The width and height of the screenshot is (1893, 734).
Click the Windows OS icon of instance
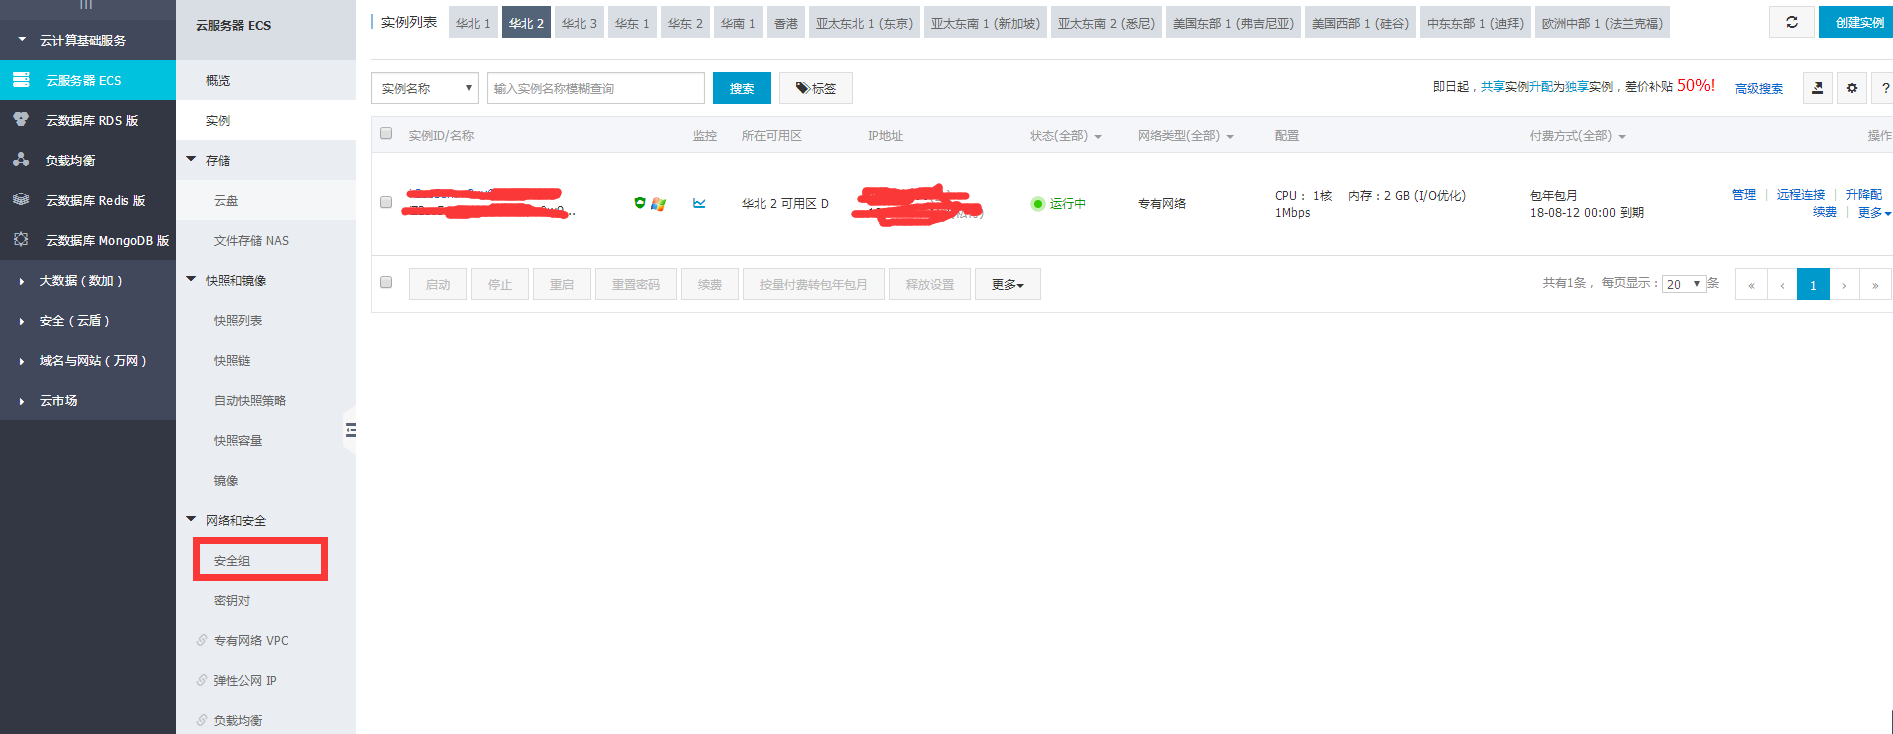point(658,203)
